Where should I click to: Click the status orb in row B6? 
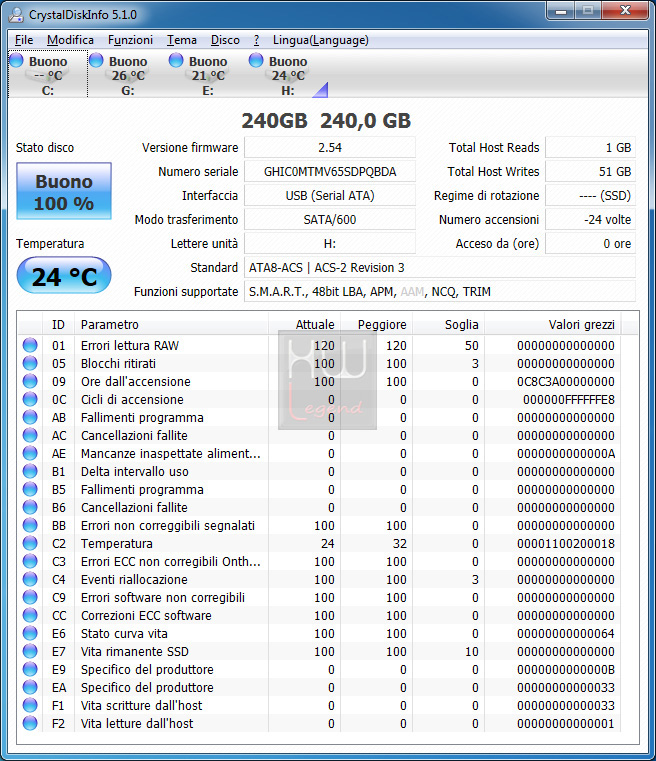pyautogui.click(x=30, y=507)
